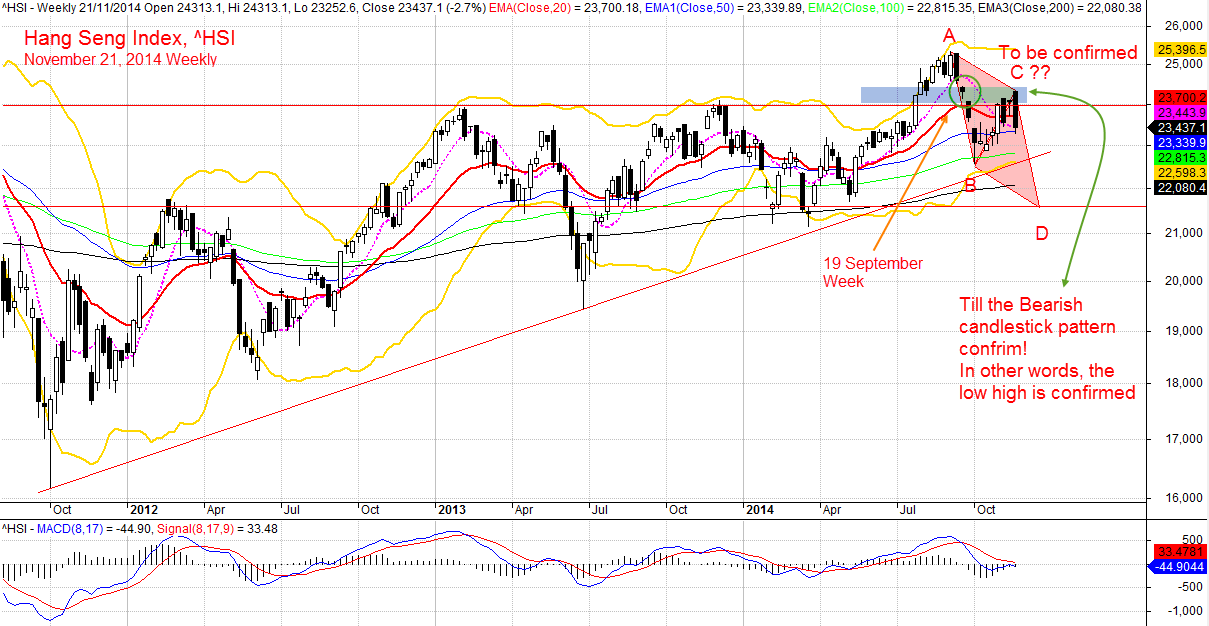Click the green 22,815.3 price tag

click(1181, 158)
